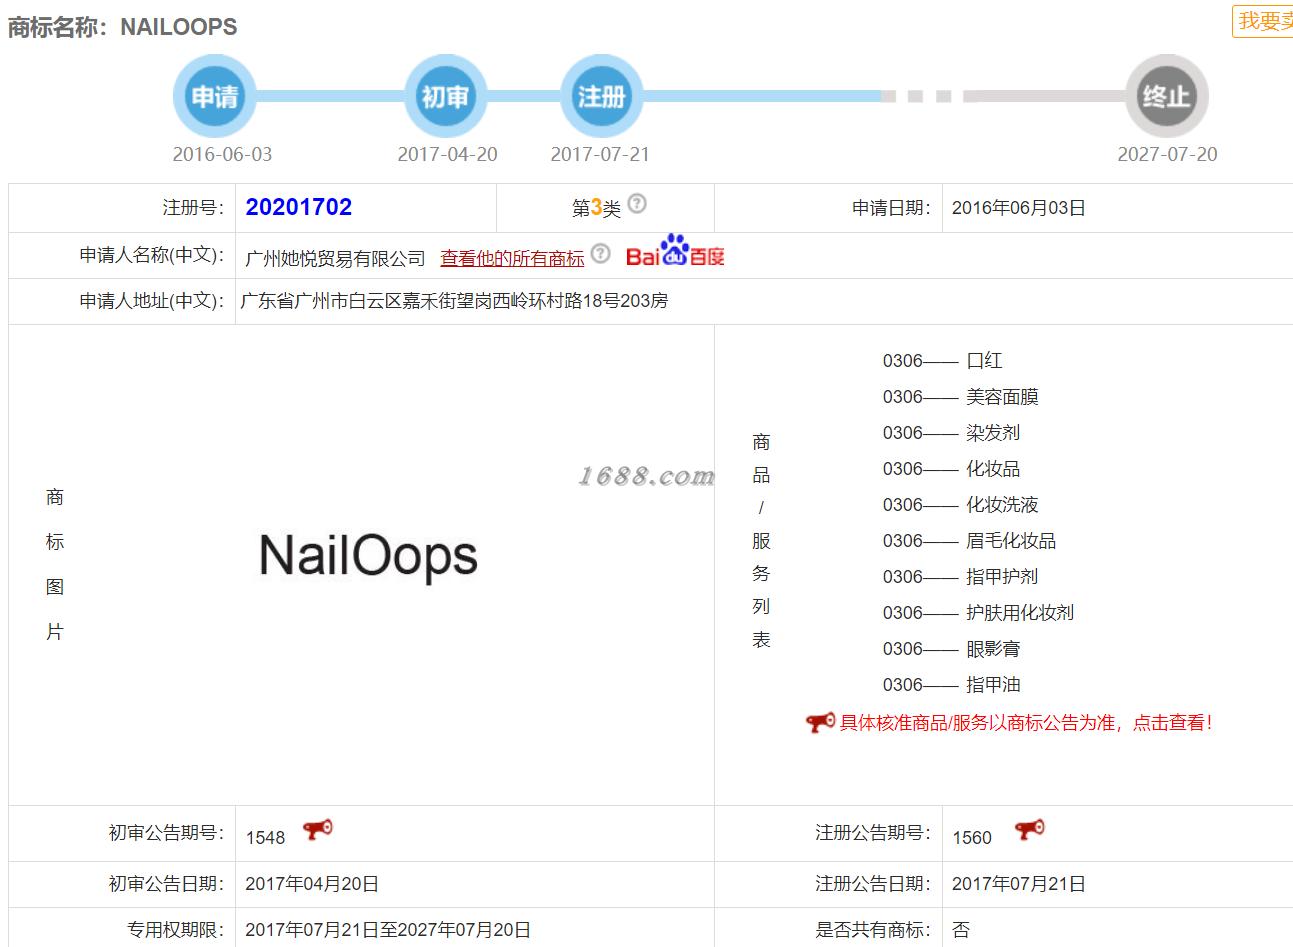Click the goods item 护肤用化妆剂
The width and height of the screenshot is (1293, 947).
pos(1020,613)
